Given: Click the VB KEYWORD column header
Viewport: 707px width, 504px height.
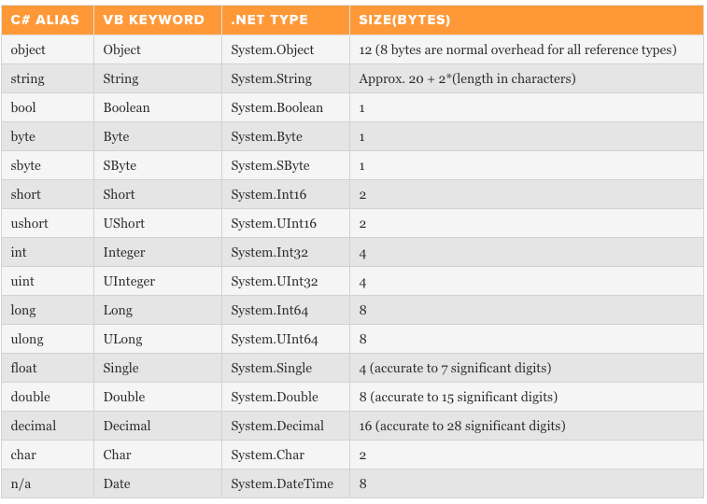Looking at the screenshot, I should click(153, 19).
